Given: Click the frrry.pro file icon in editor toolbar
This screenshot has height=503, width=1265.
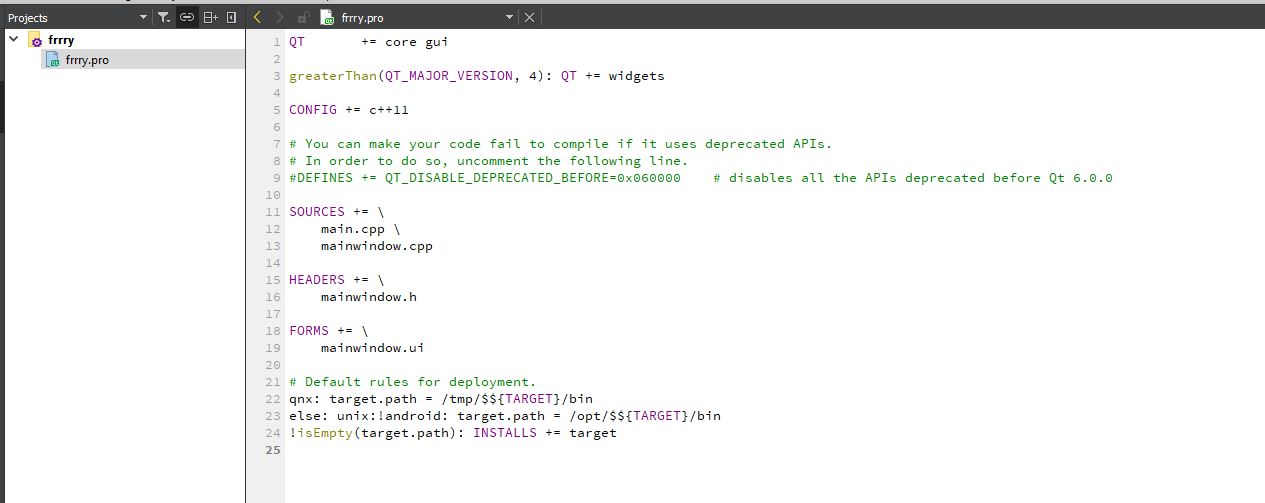Looking at the screenshot, I should pyautogui.click(x=327, y=17).
